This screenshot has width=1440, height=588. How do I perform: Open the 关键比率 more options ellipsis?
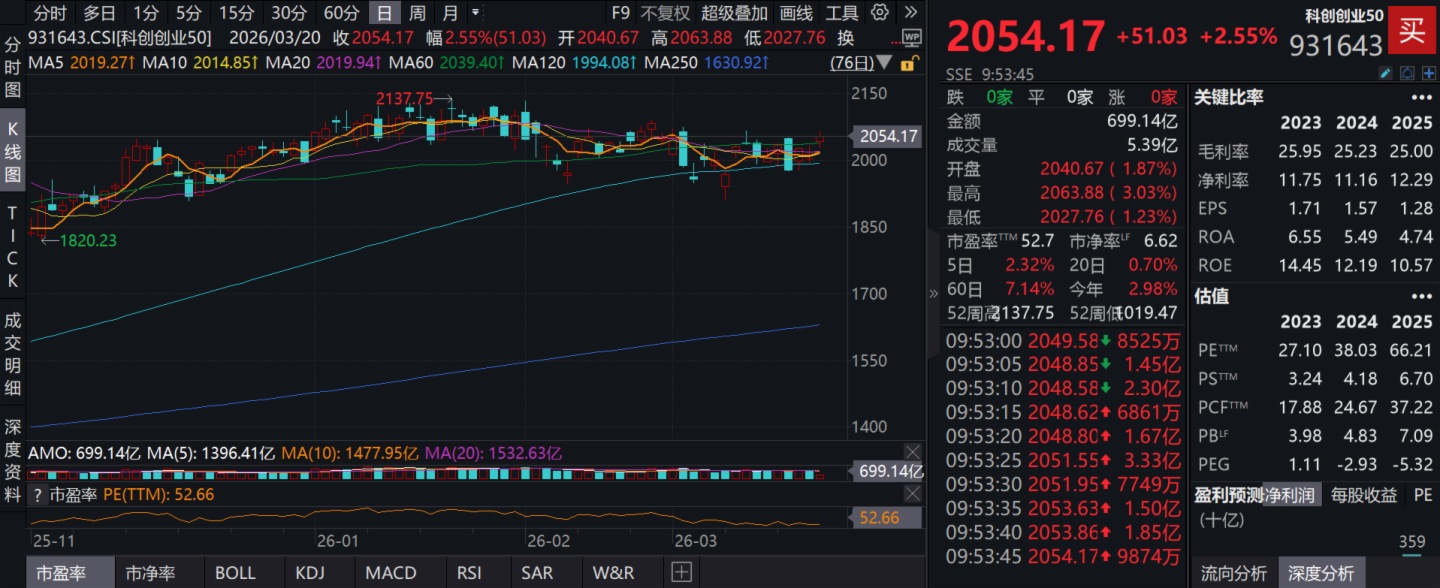(1421, 98)
